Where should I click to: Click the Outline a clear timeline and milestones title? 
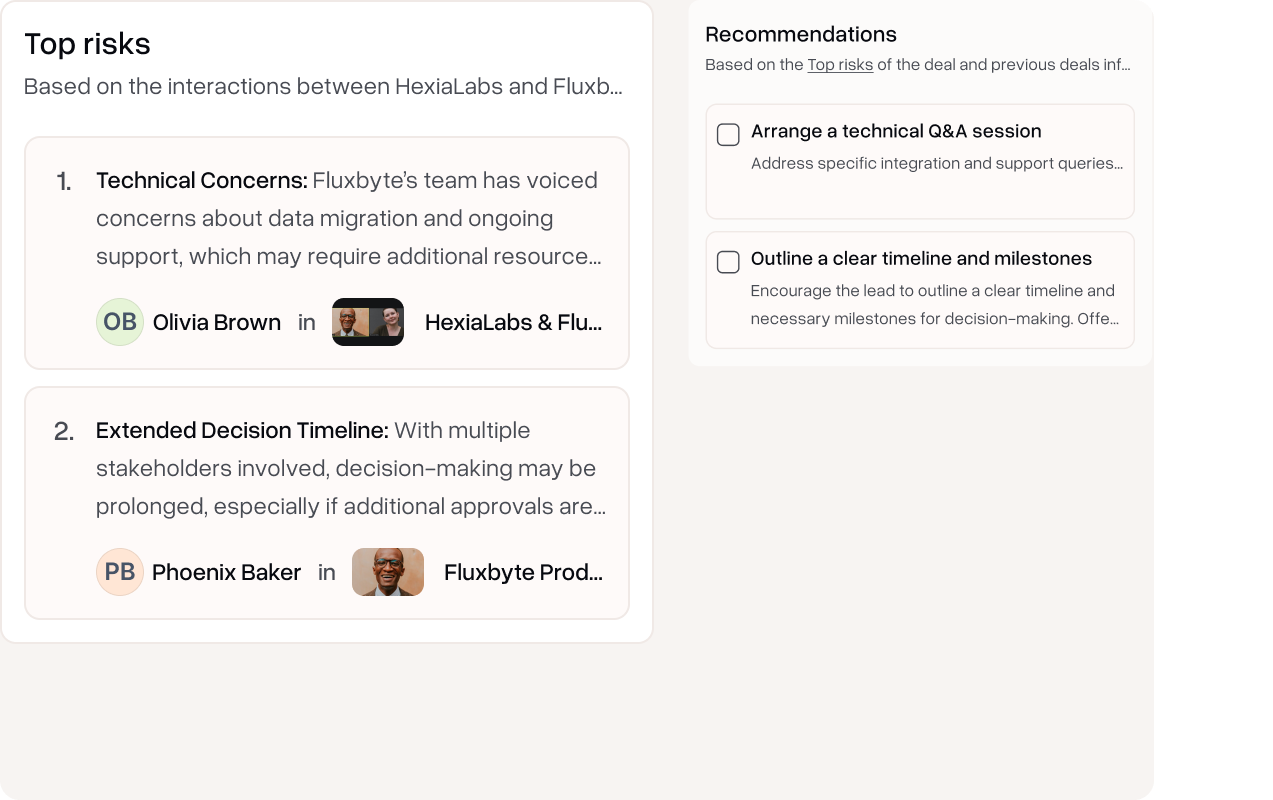coord(921,258)
